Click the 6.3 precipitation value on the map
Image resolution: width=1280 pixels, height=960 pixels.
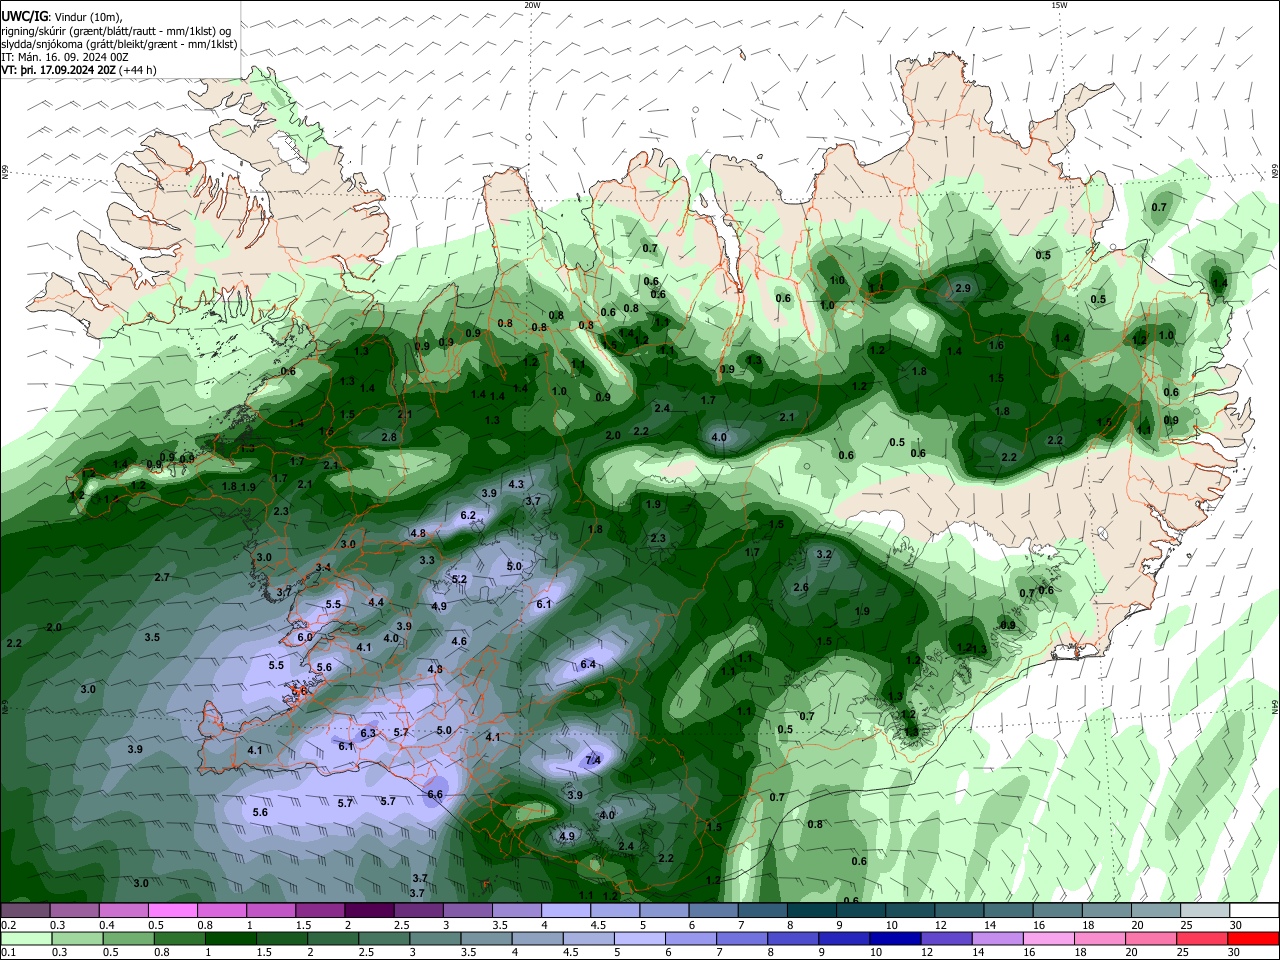click(368, 733)
